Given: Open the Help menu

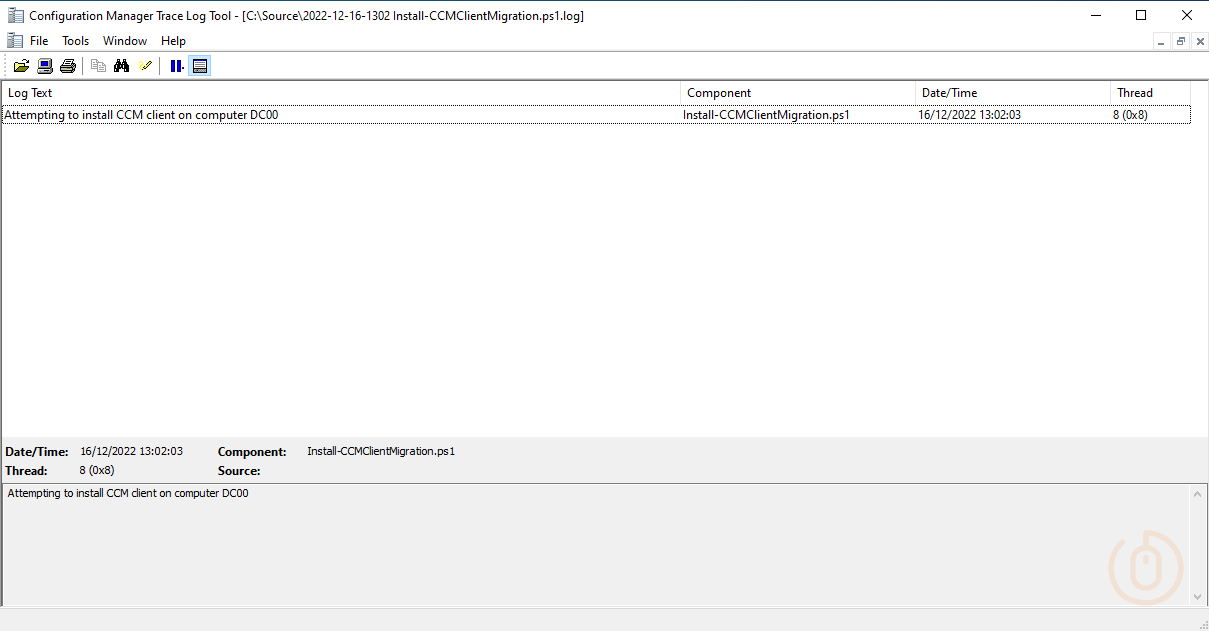Looking at the screenshot, I should click(174, 41).
